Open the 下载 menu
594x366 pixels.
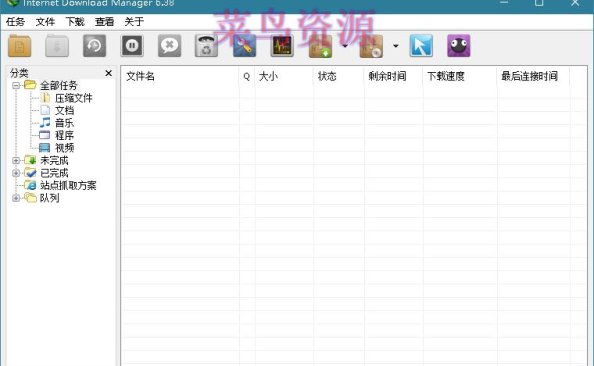pos(75,22)
